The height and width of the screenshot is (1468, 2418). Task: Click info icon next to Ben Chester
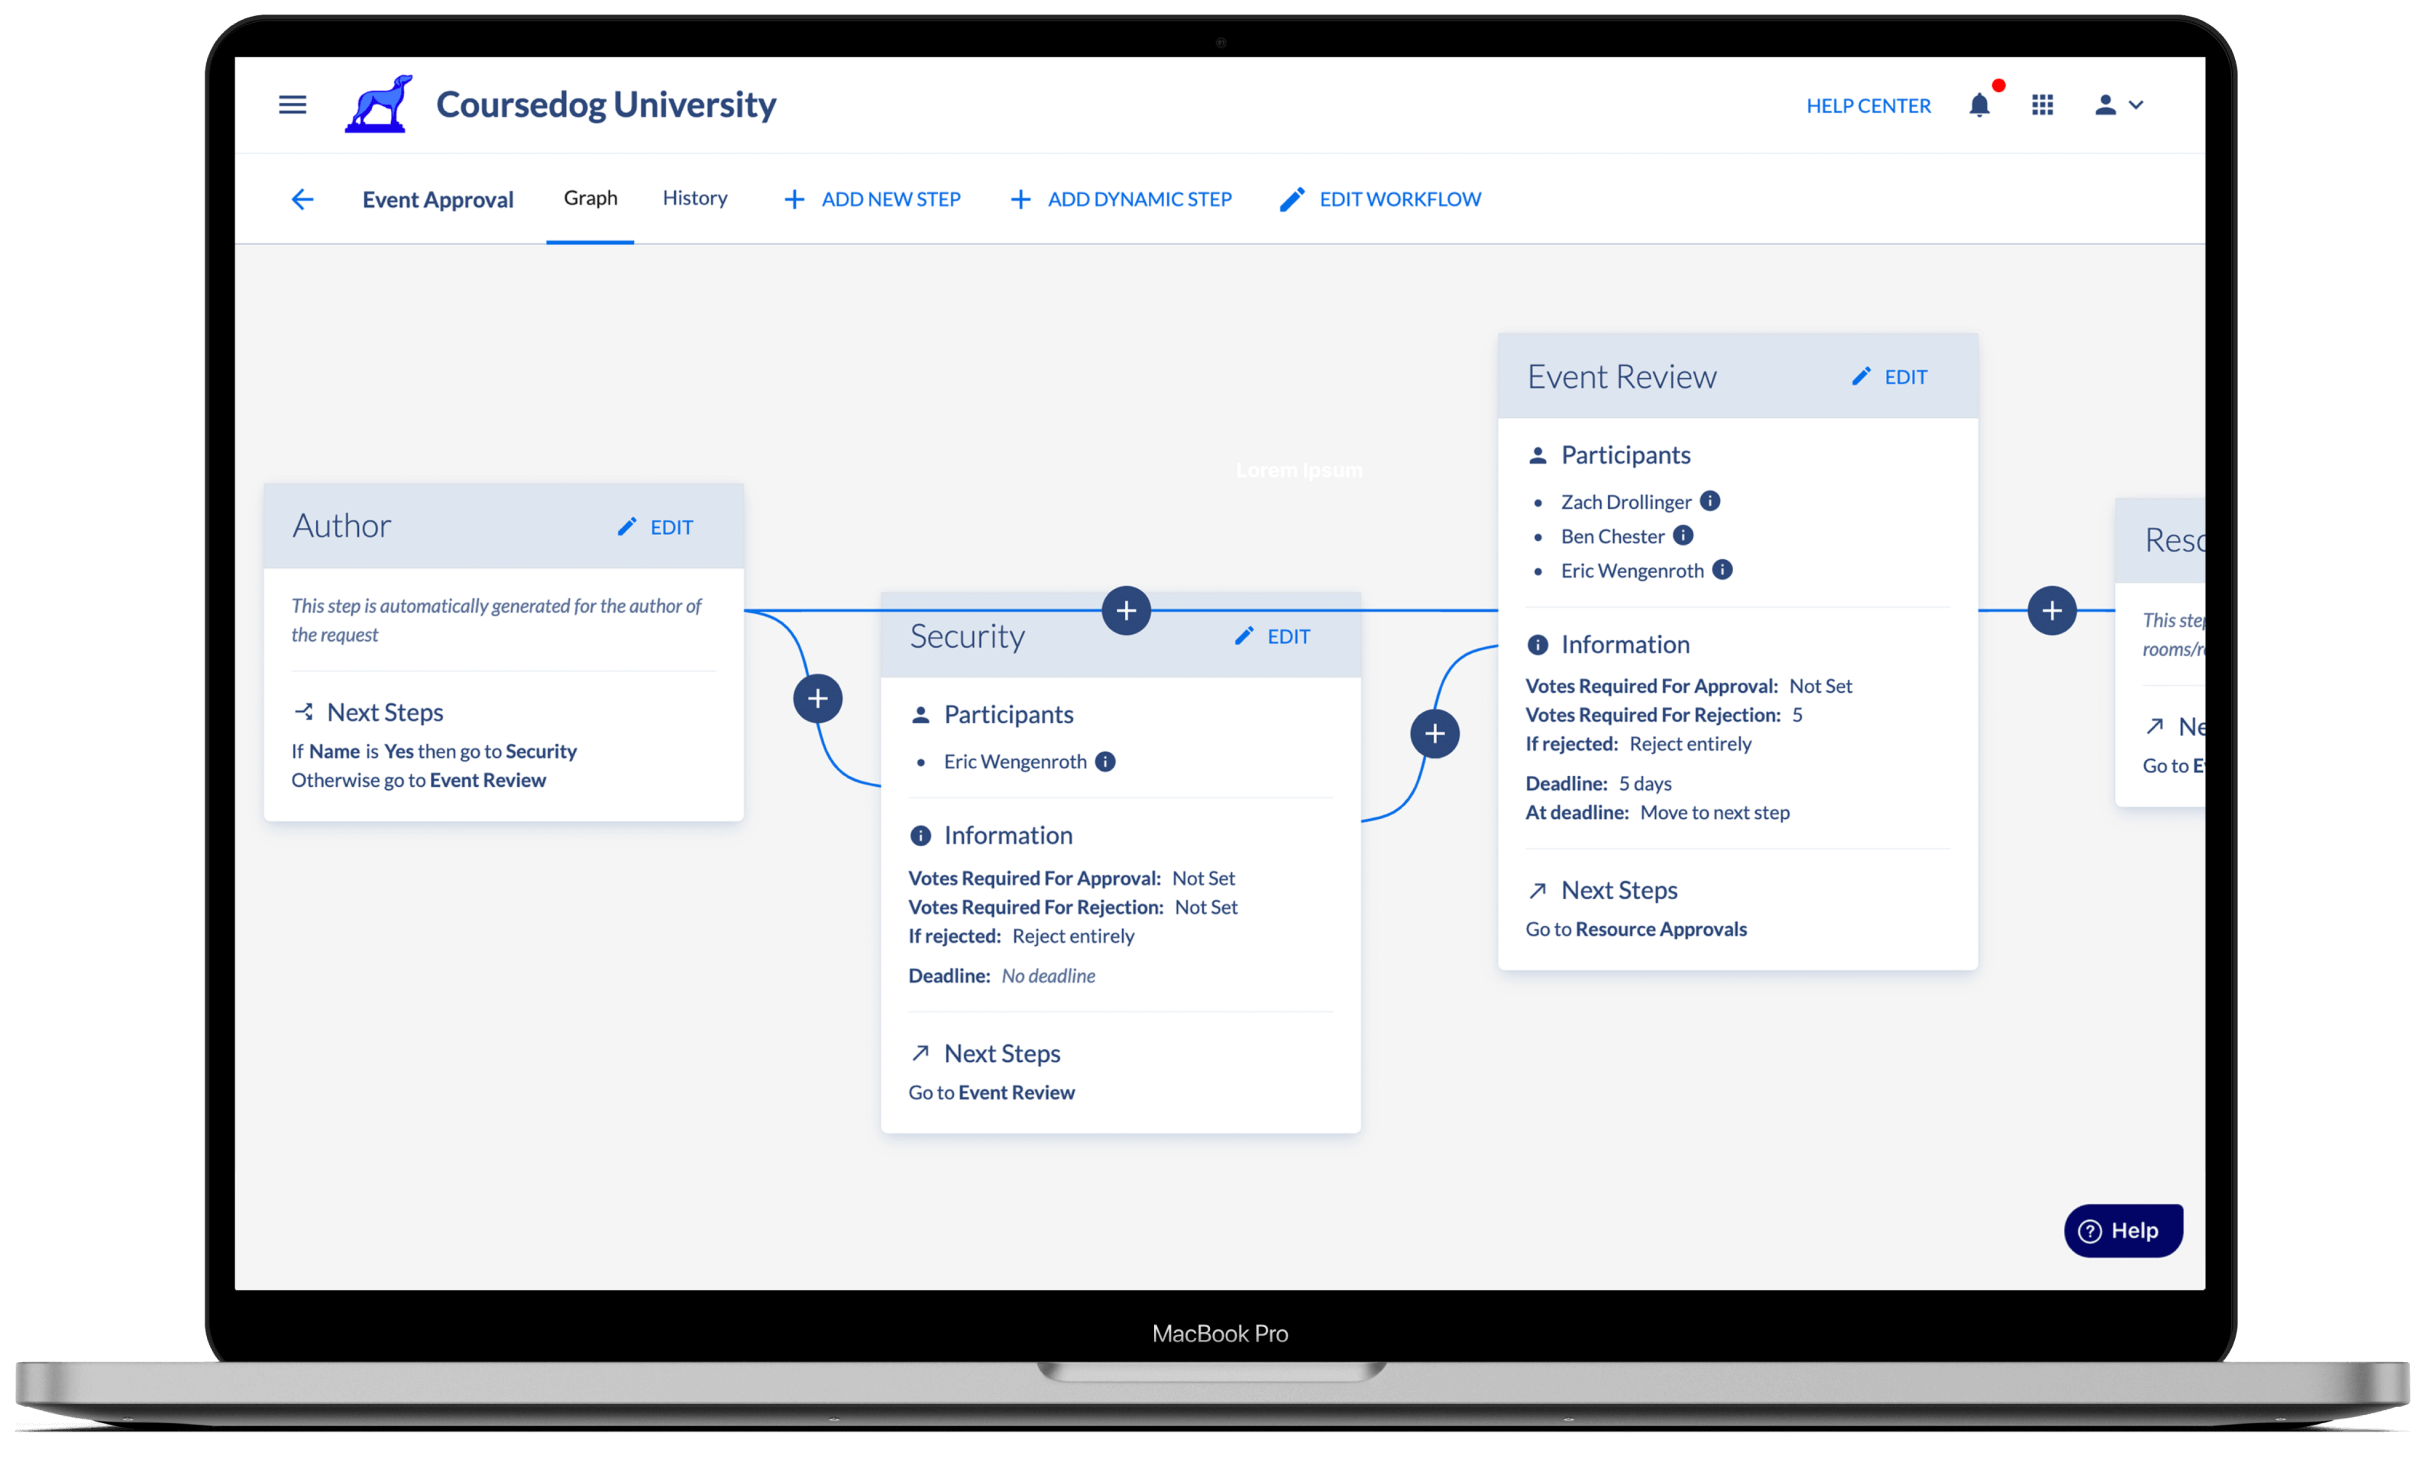1683,535
